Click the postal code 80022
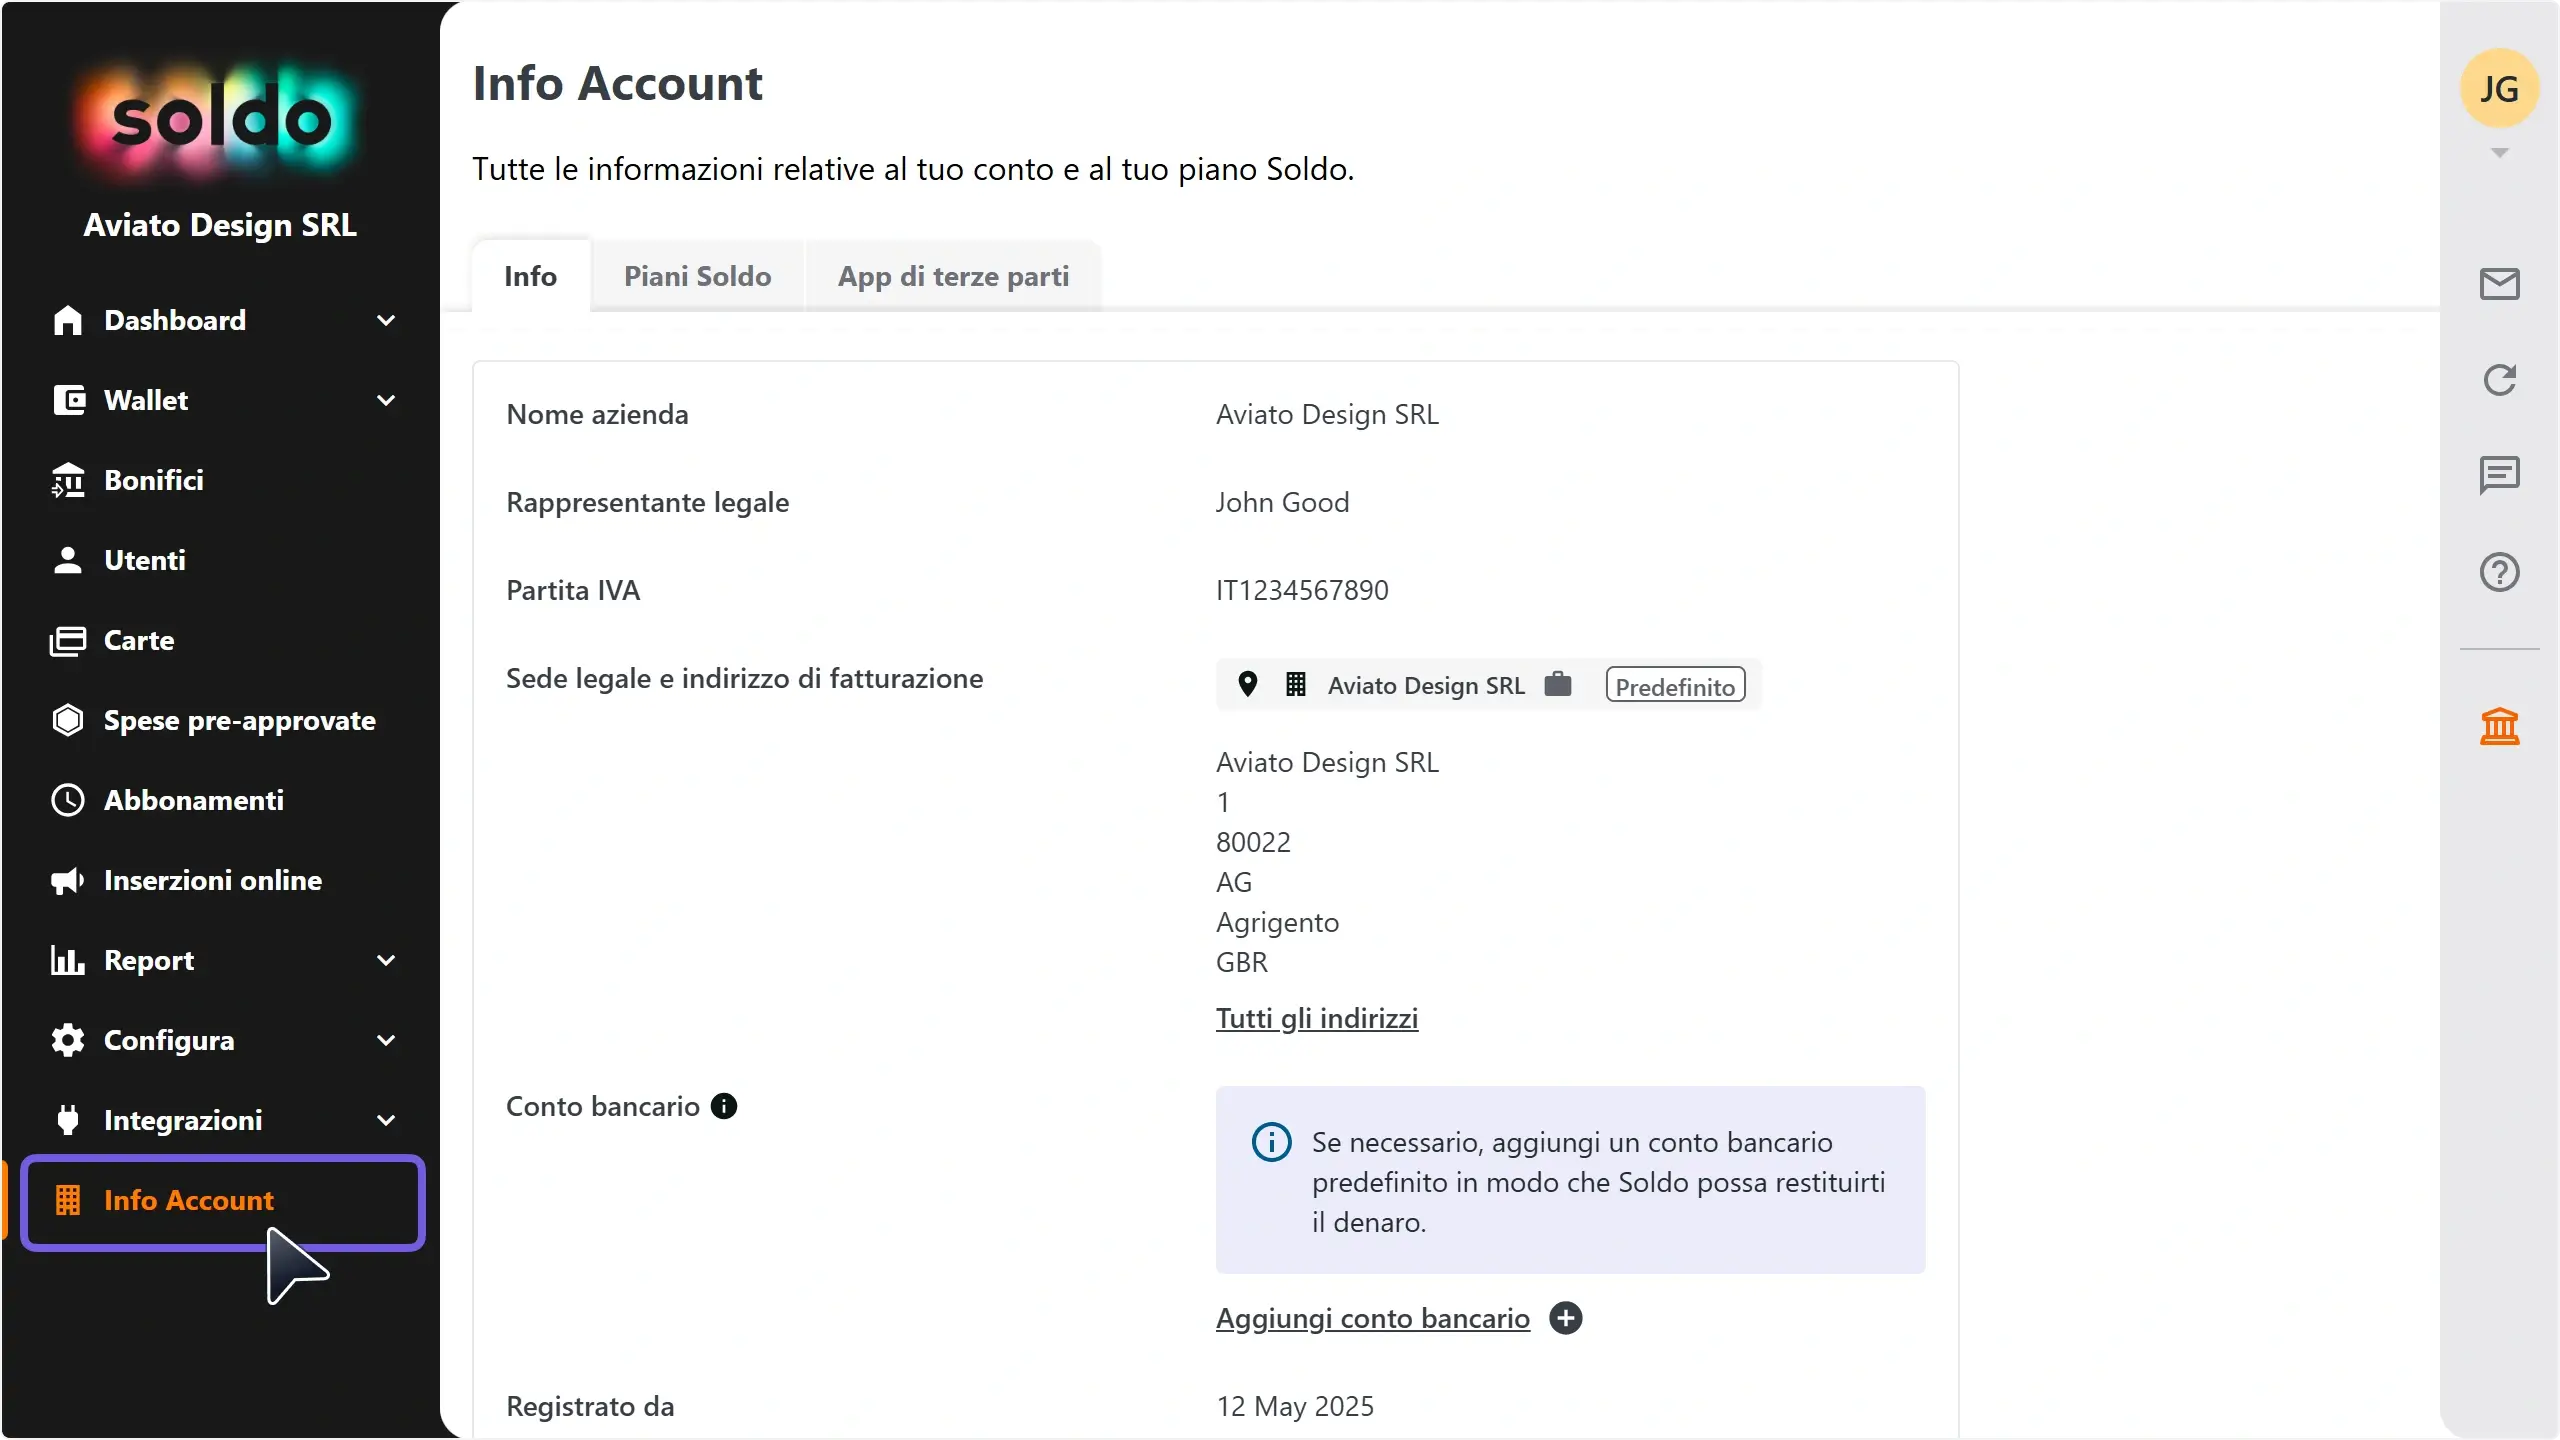This screenshot has width=2560, height=1440. click(1253, 842)
